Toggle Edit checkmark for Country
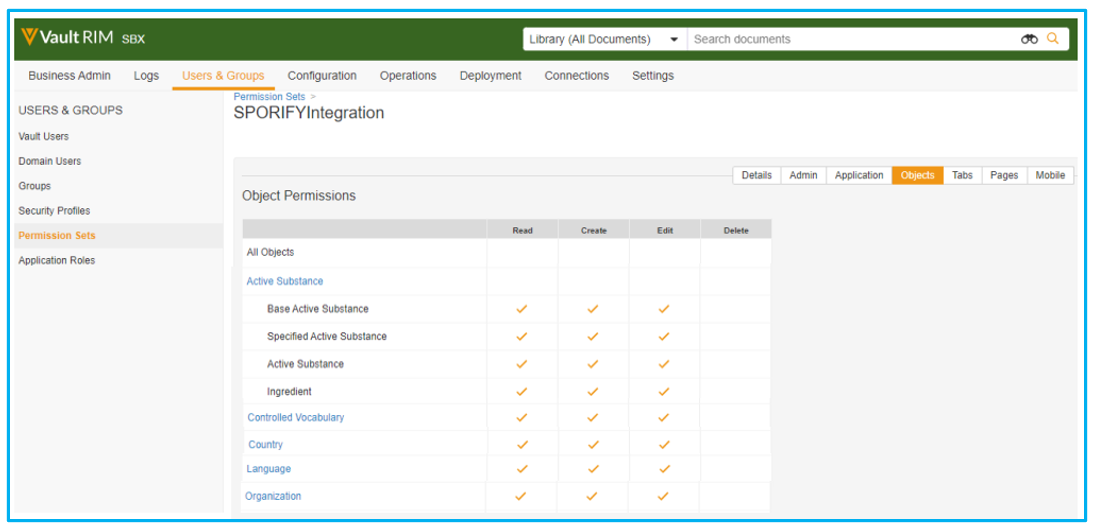The height and width of the screenshot is (531, 1093). (x=664, y=444)
